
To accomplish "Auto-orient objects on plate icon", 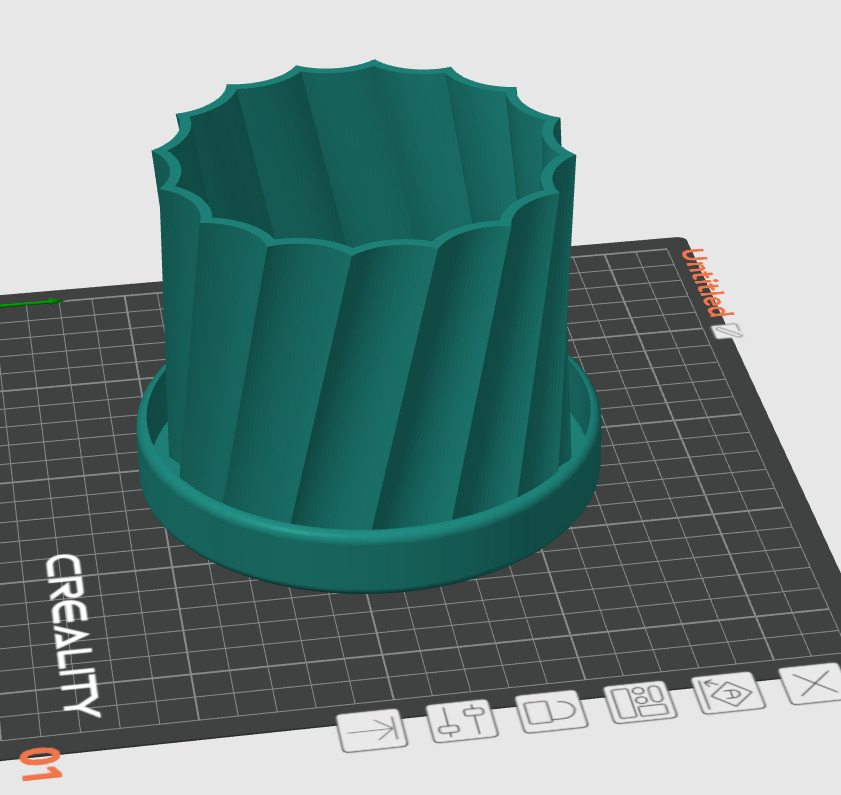I will click(730, 693).
